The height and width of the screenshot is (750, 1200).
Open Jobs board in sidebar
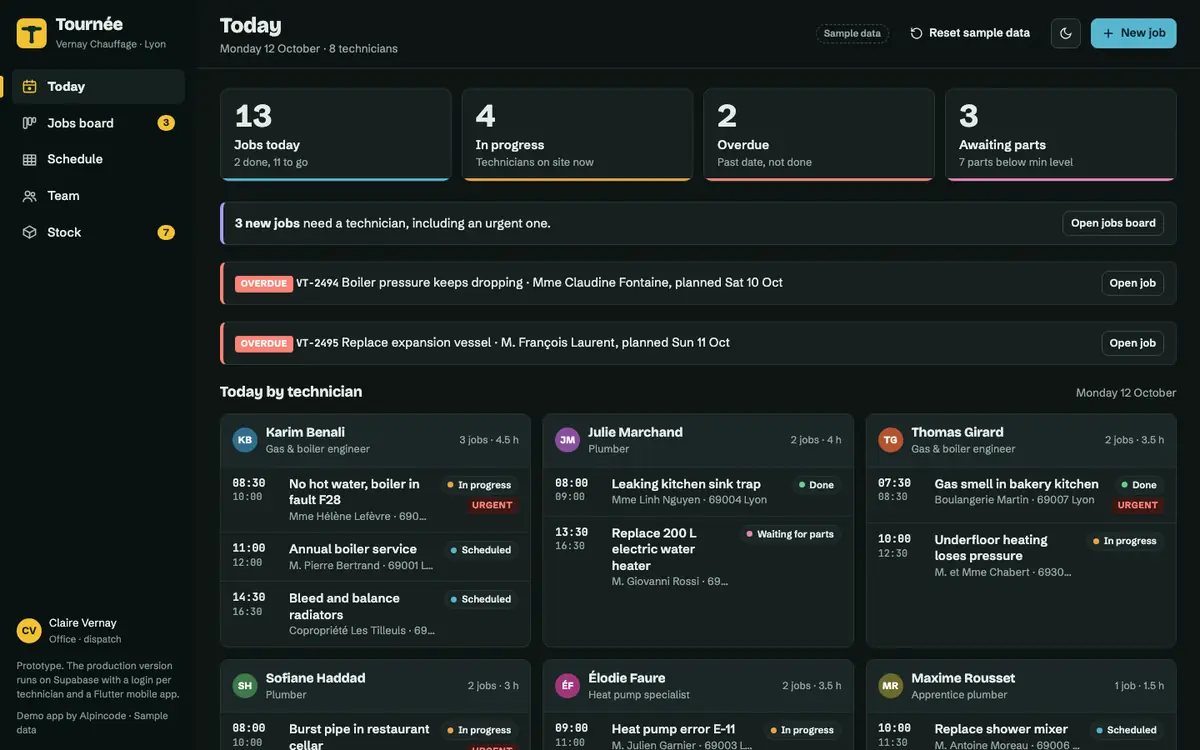[98, 123]
